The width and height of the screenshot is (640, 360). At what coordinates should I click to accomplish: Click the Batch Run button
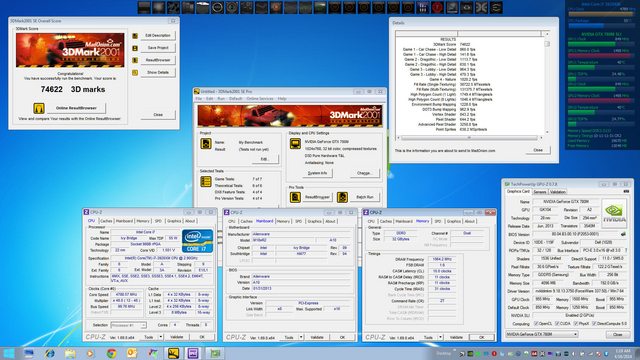click(x=364, y=197)
